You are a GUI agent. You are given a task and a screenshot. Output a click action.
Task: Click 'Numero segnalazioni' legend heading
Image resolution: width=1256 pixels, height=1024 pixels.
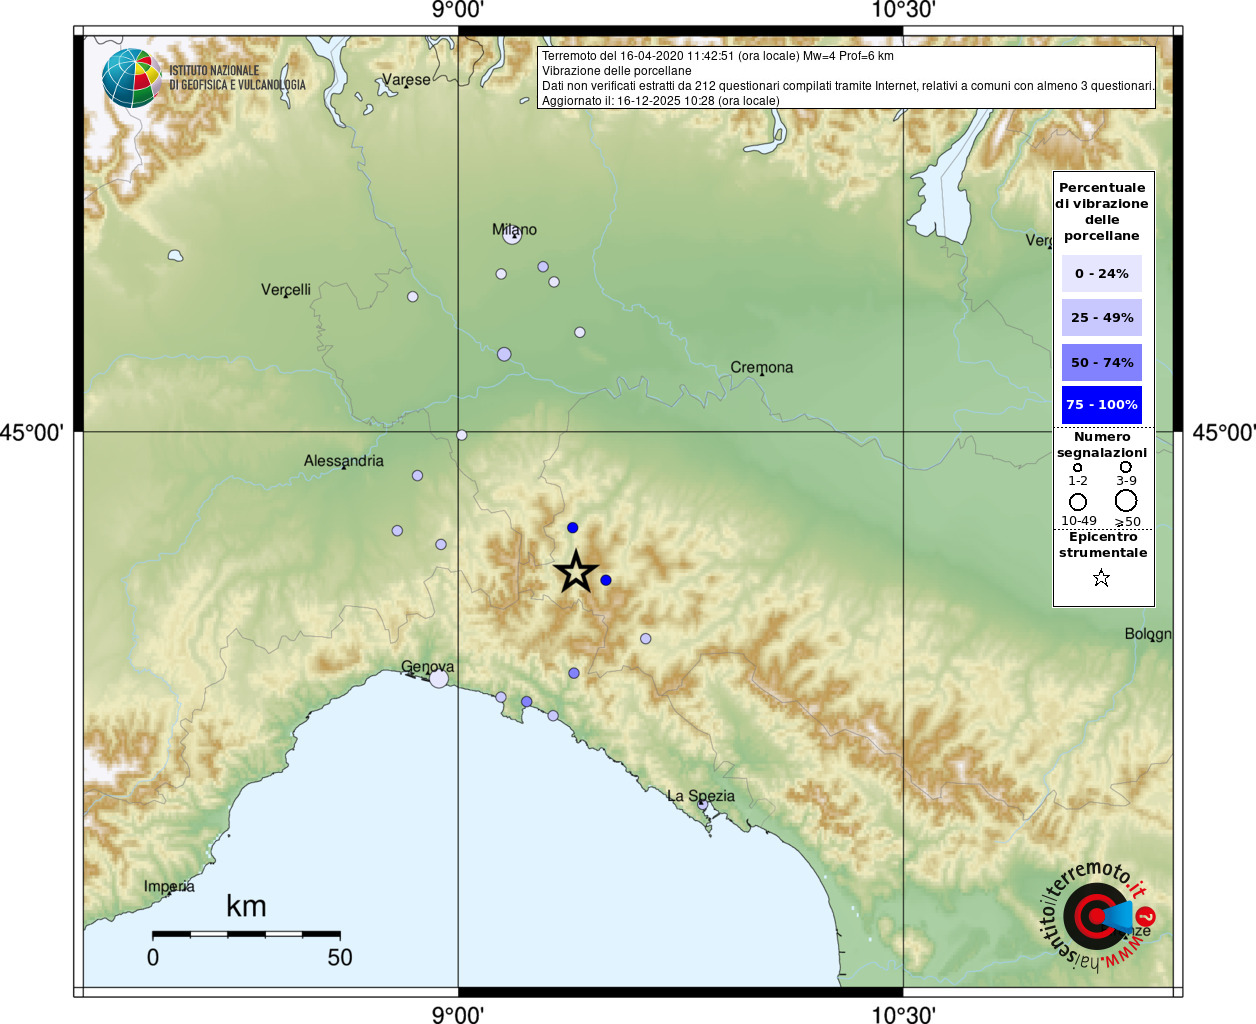coord(1102,444)
